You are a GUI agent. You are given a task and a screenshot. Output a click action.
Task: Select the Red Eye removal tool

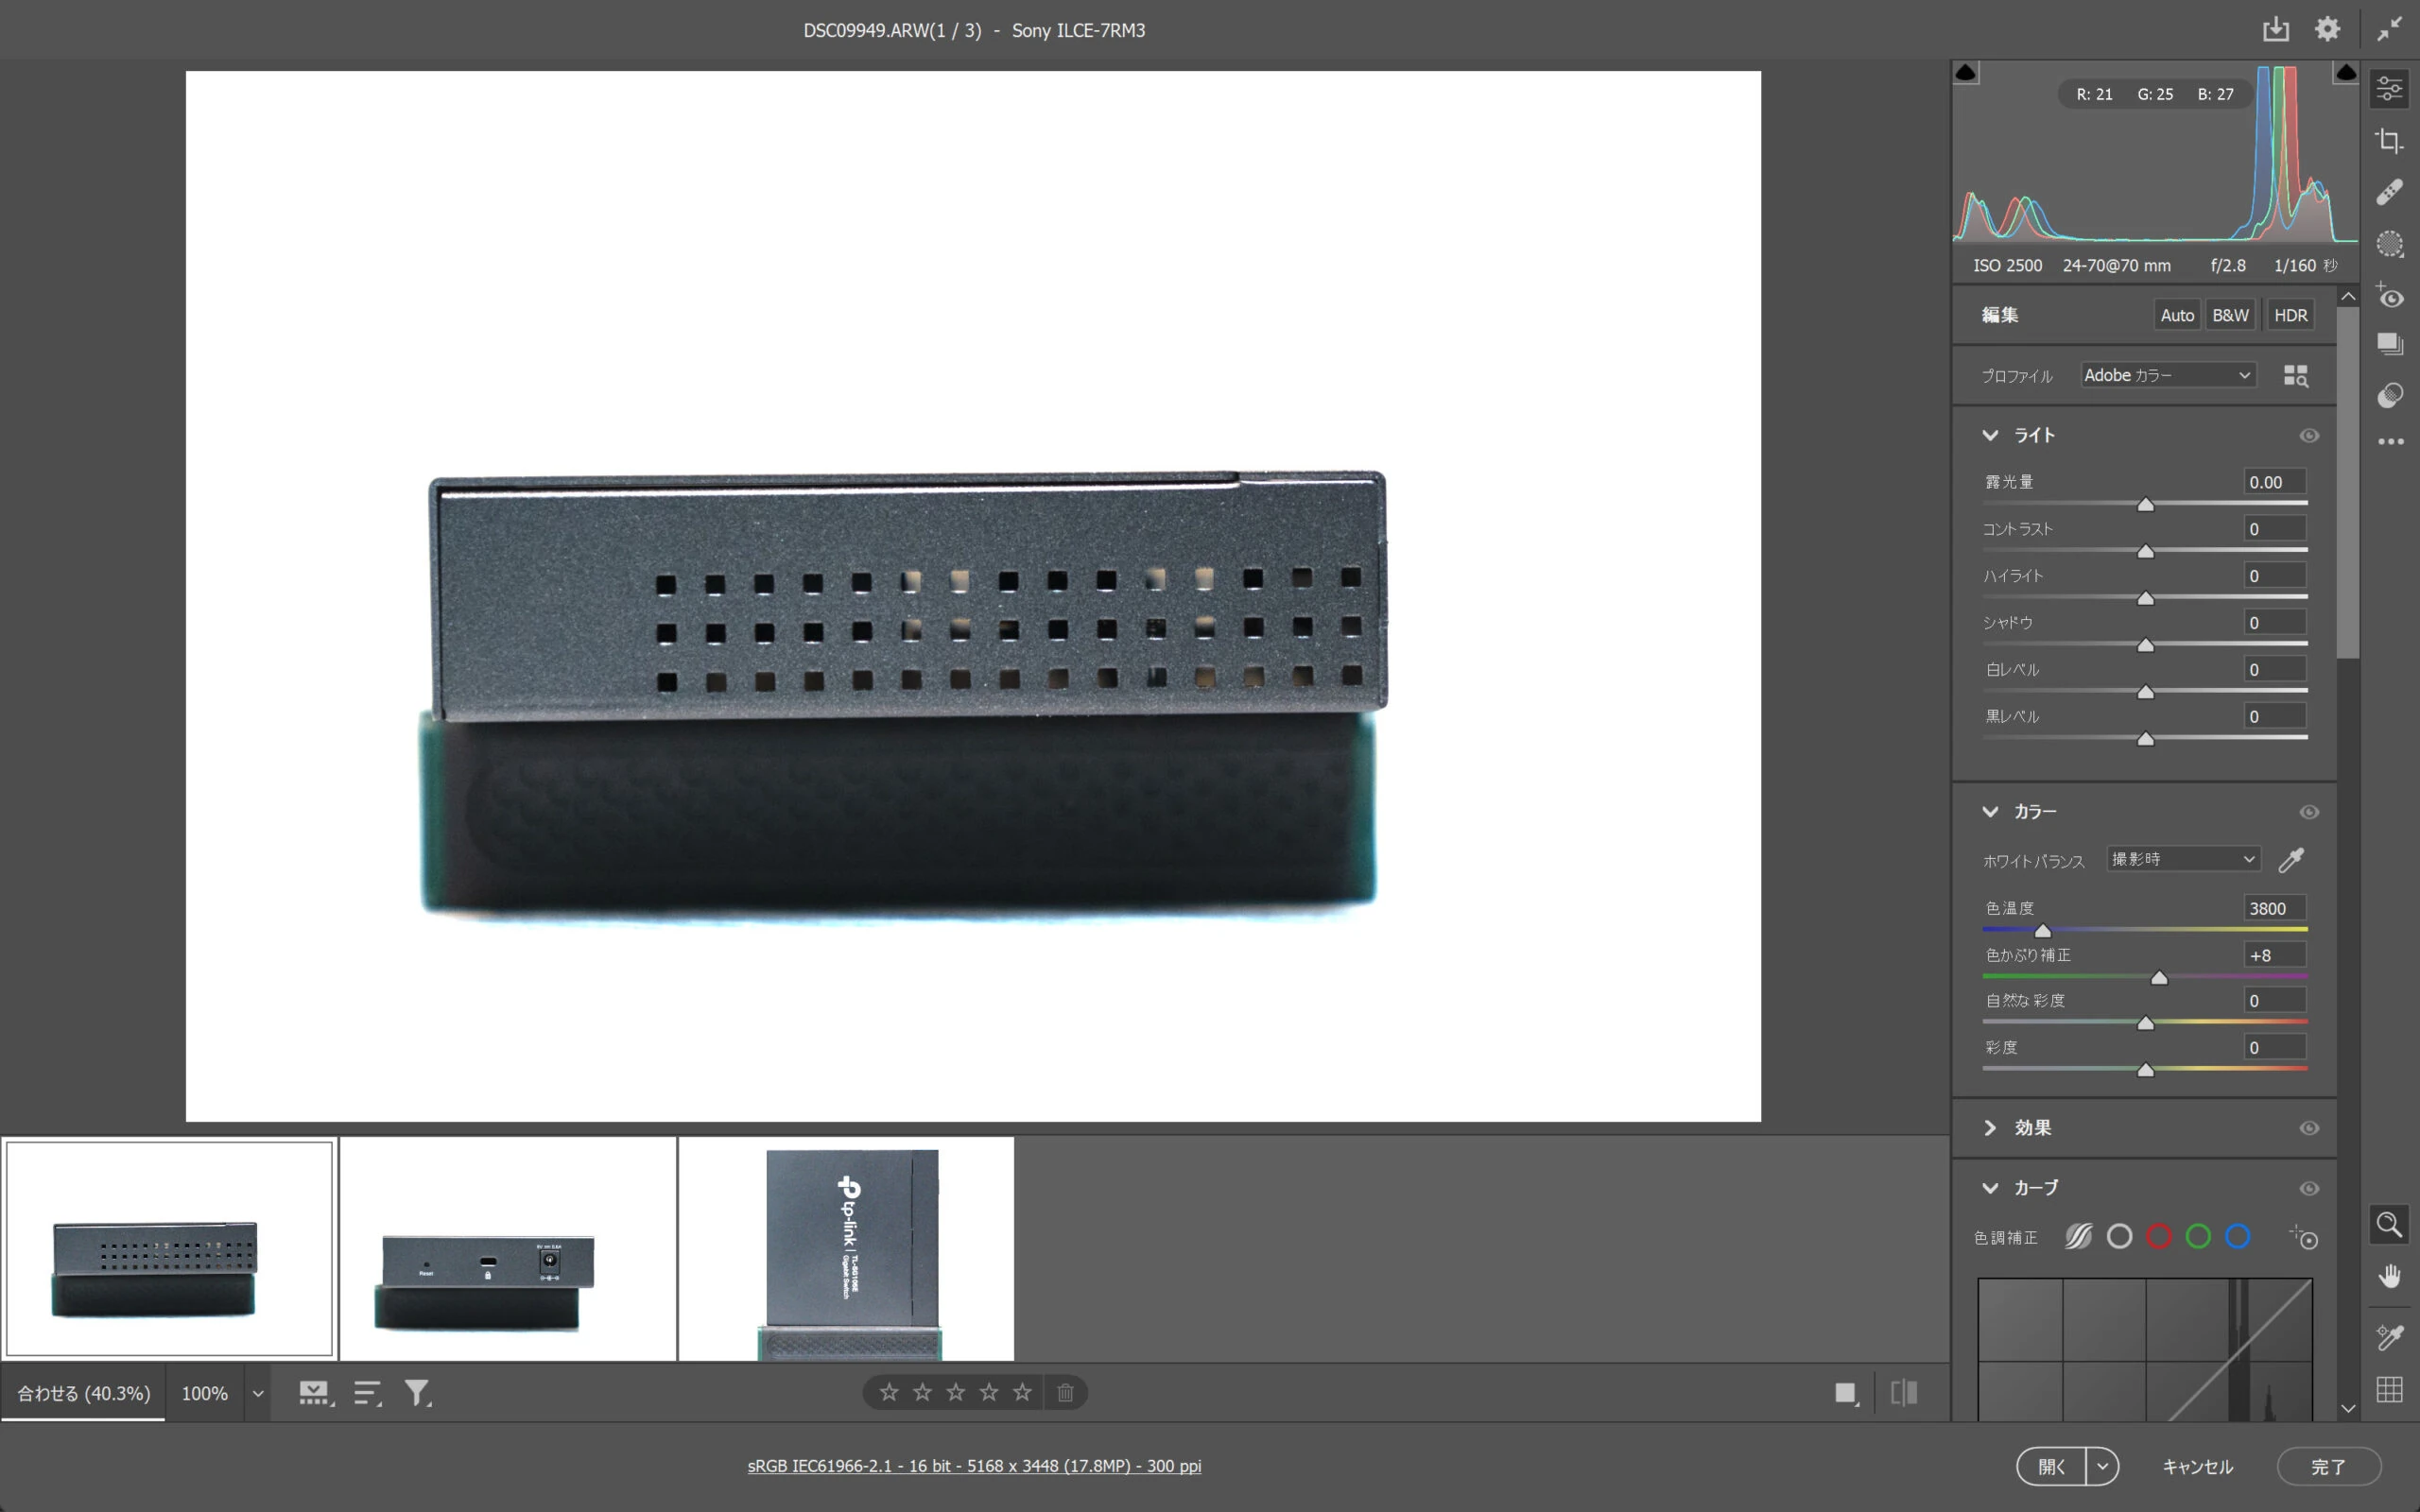pos(2389,296)
